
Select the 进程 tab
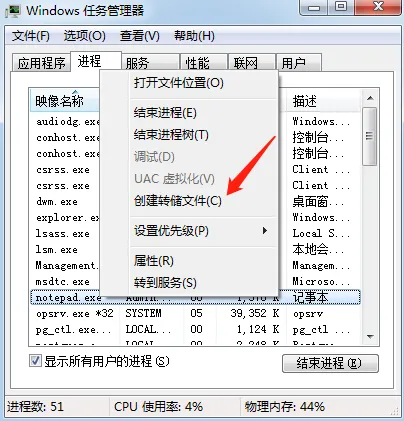96,61
